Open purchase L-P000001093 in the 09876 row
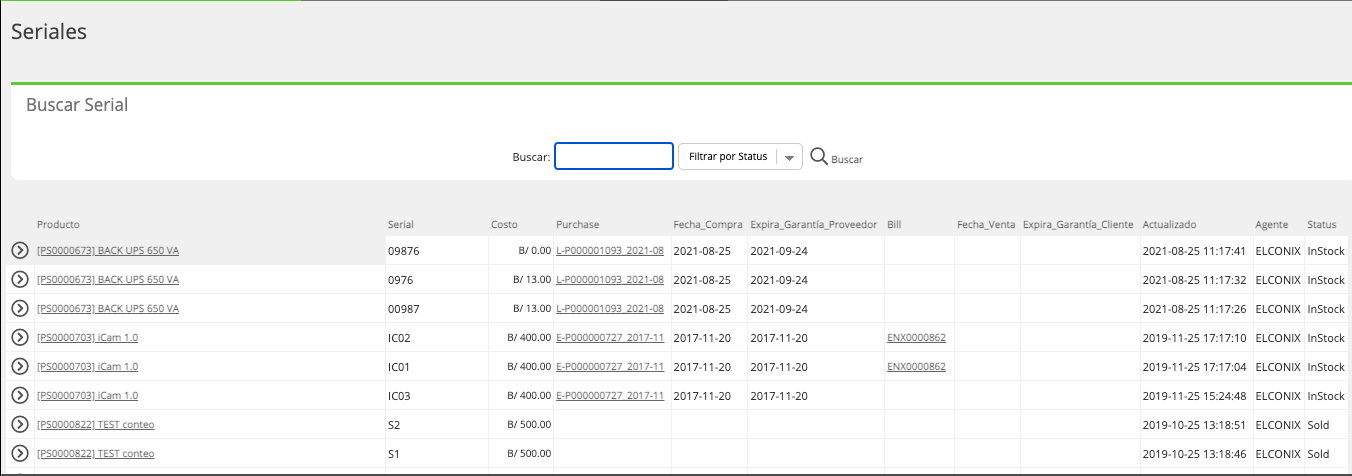The width and height of the screenshot is (1352, 476). [610, 251]
